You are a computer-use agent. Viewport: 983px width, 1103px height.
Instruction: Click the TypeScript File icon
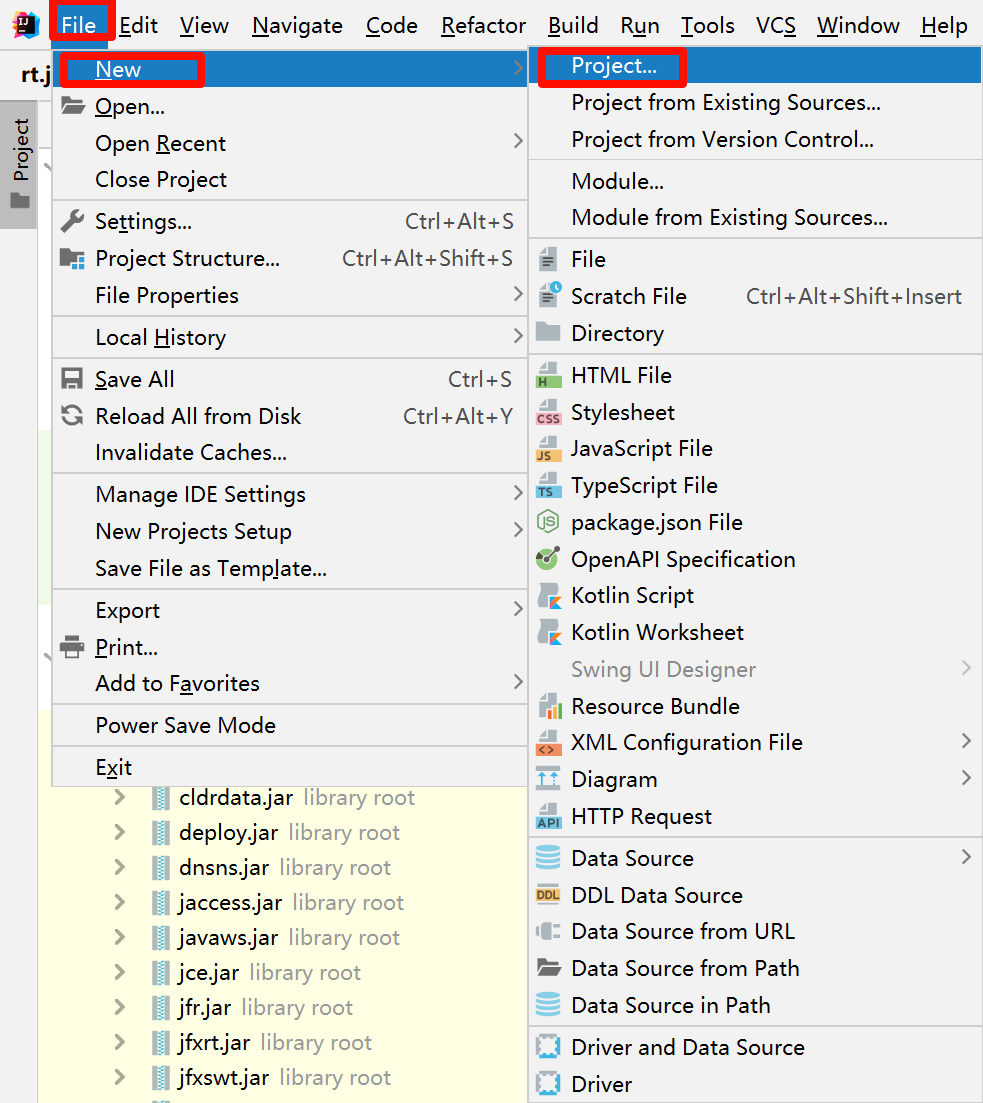click(548, 486)
